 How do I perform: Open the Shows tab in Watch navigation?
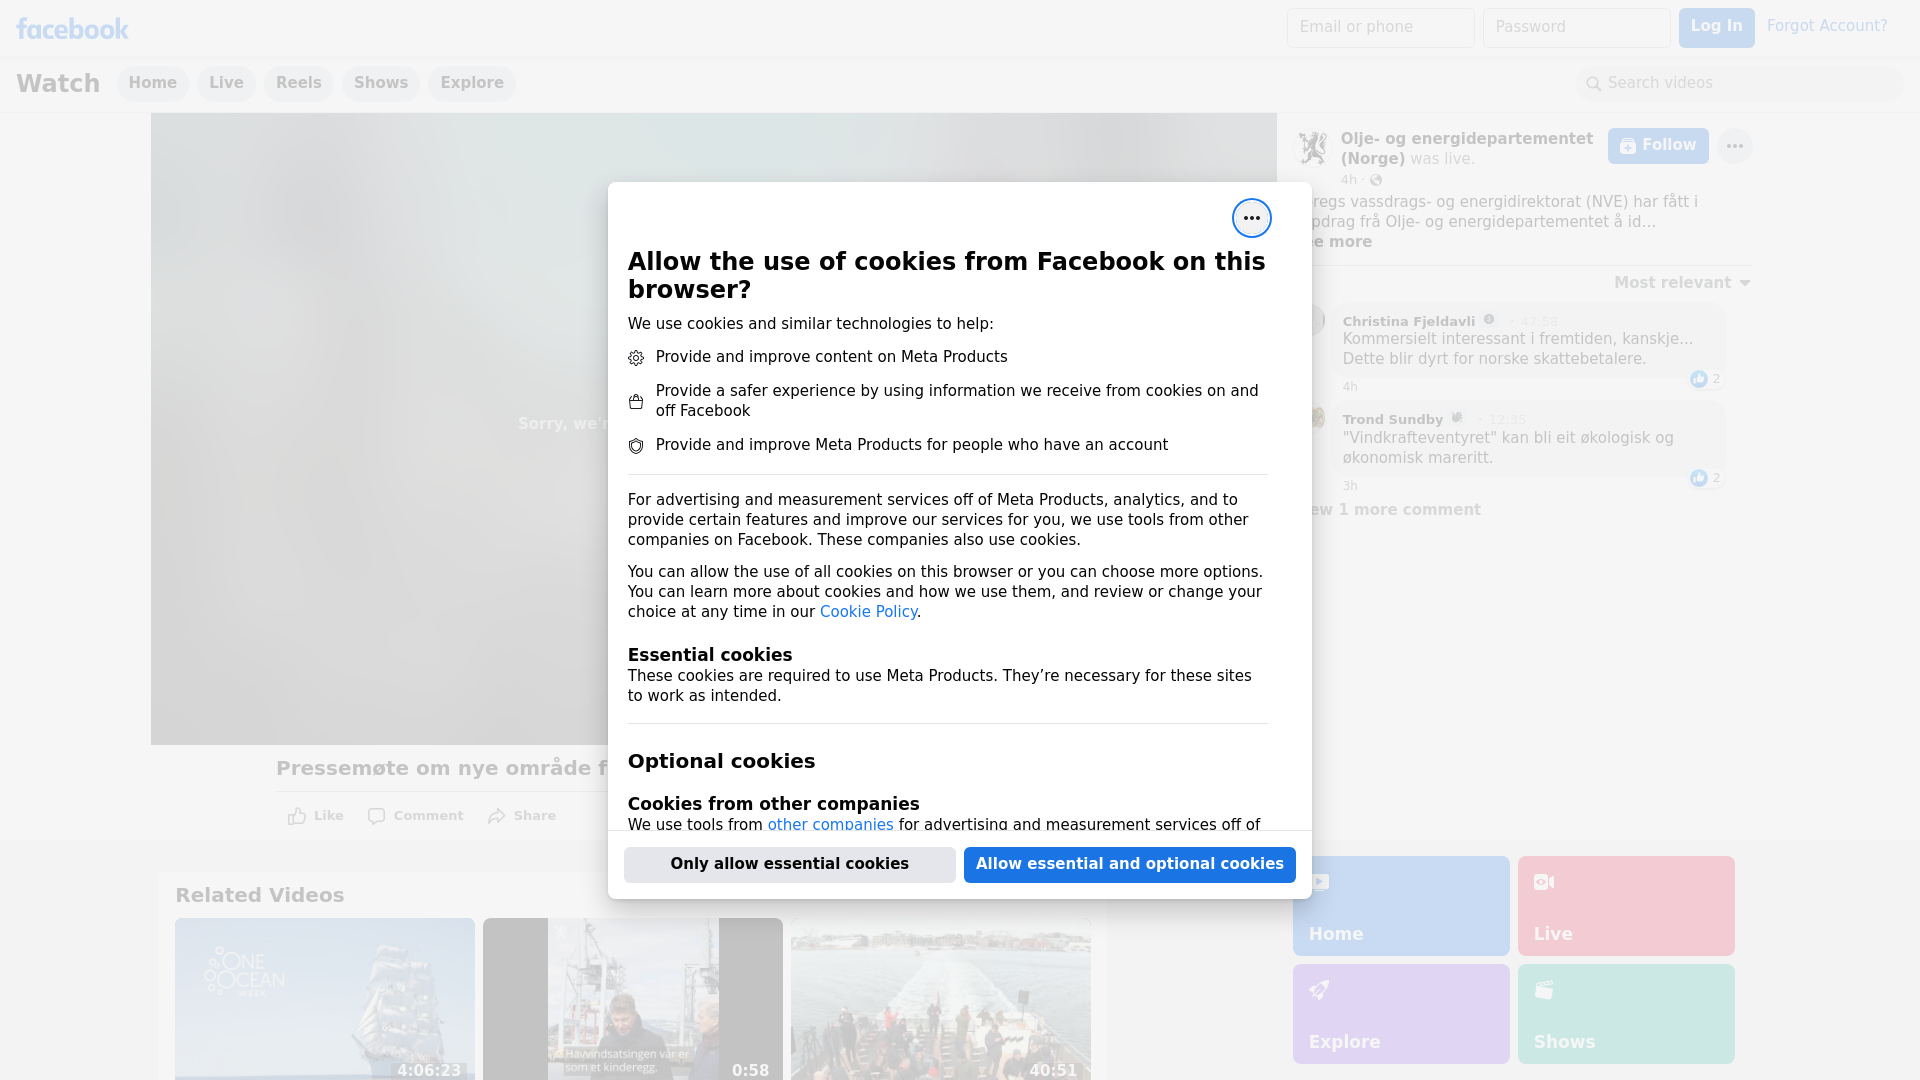pyautogui.click(x=381, y=84)
